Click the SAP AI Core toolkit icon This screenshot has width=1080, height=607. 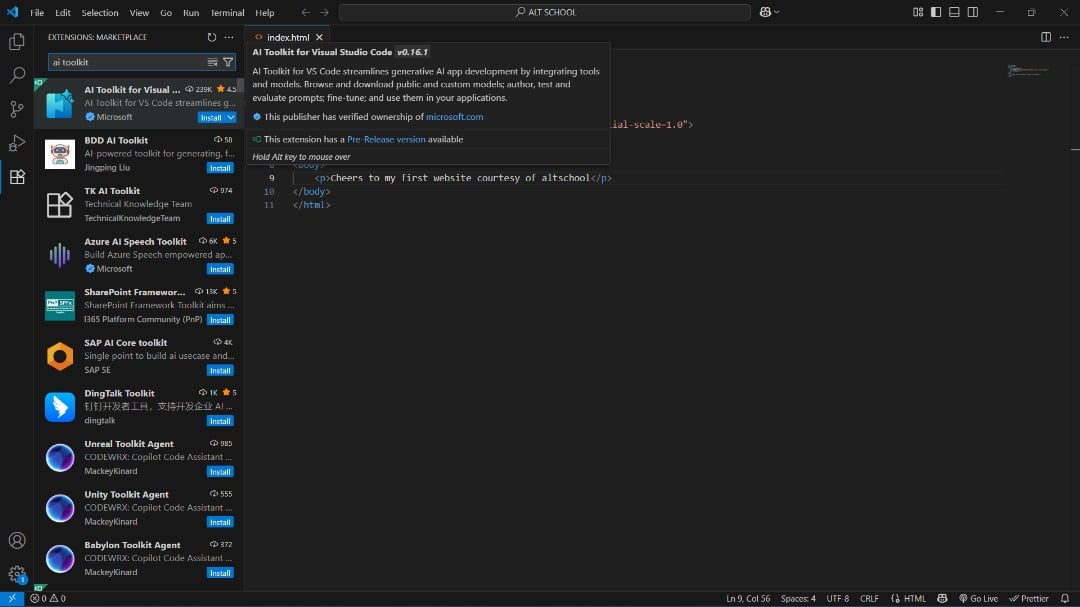(x=60, y=356)
